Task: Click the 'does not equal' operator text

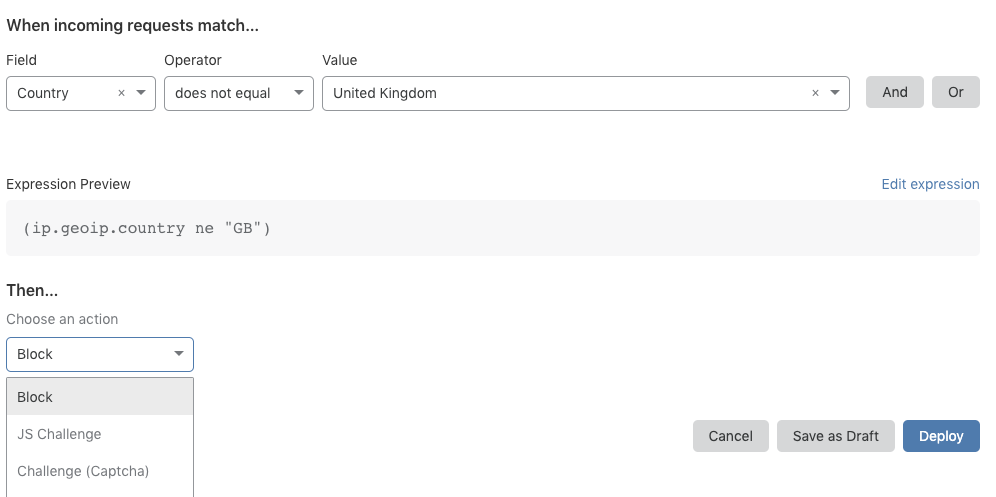Action: 223,93
